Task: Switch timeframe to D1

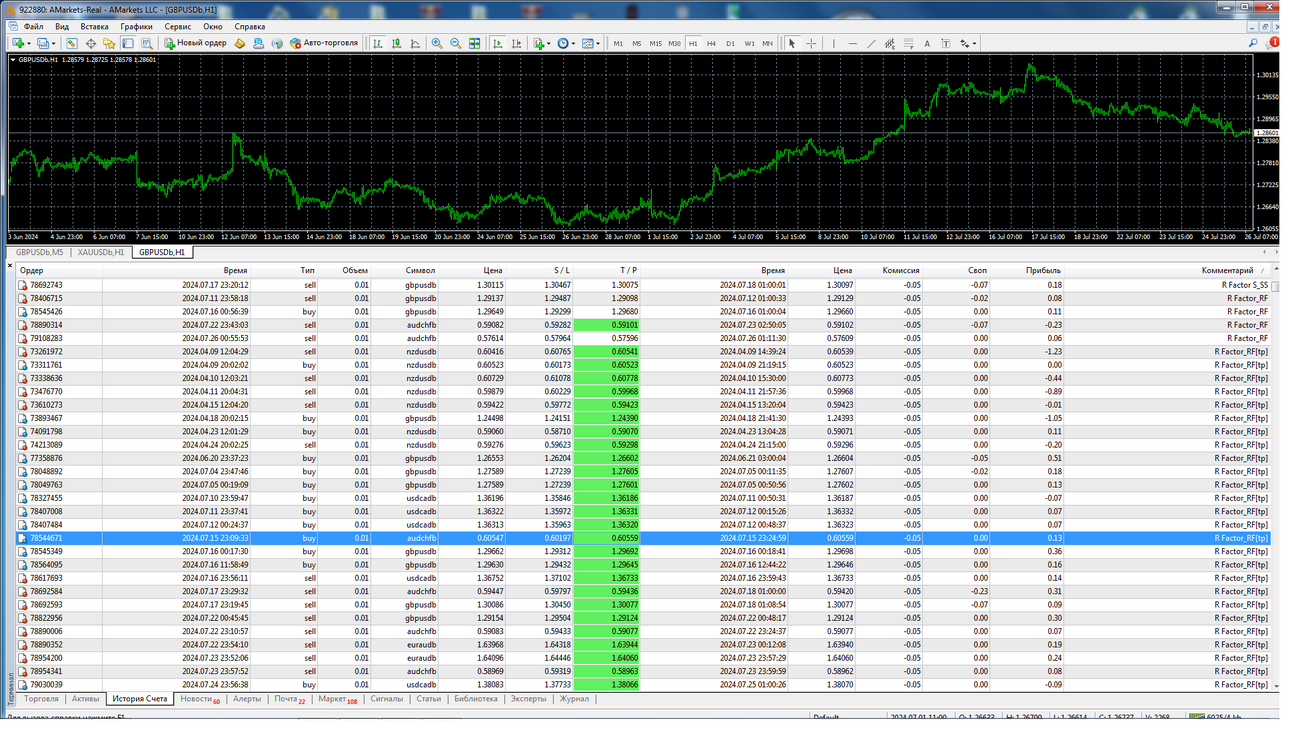Action: (x=730, y=43)
